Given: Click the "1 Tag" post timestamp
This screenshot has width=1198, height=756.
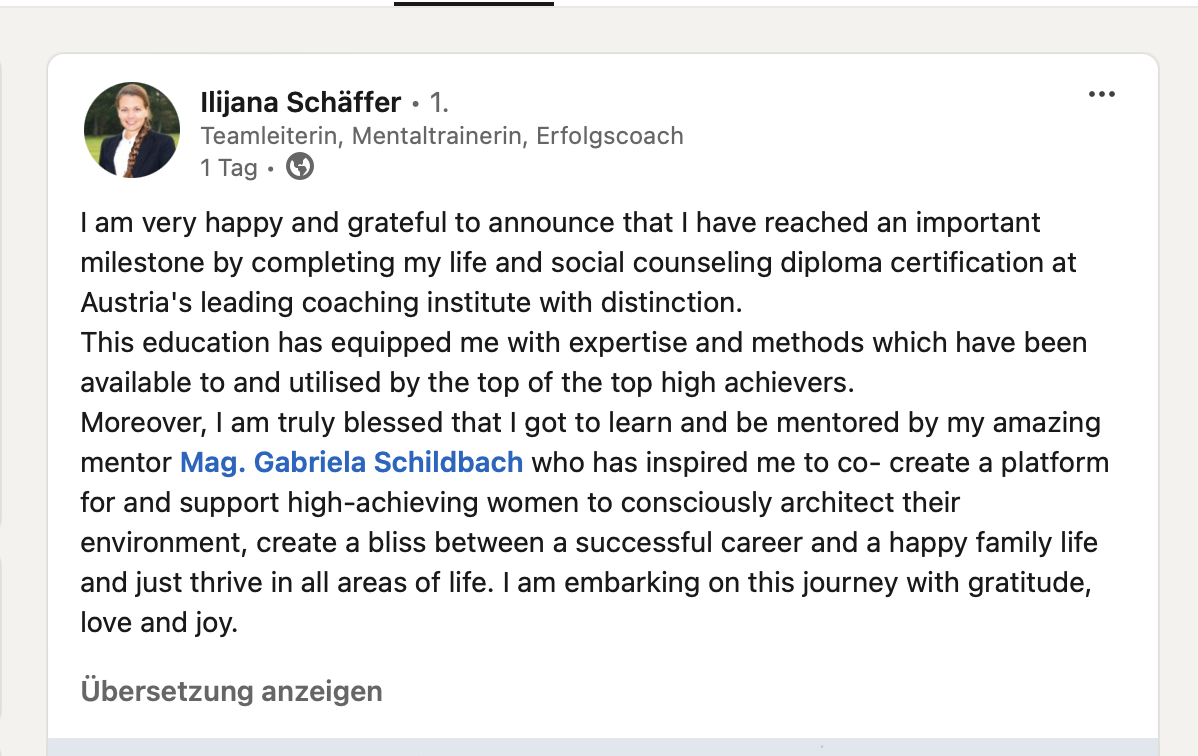Looking at the screenshot, I should (229, 168).
